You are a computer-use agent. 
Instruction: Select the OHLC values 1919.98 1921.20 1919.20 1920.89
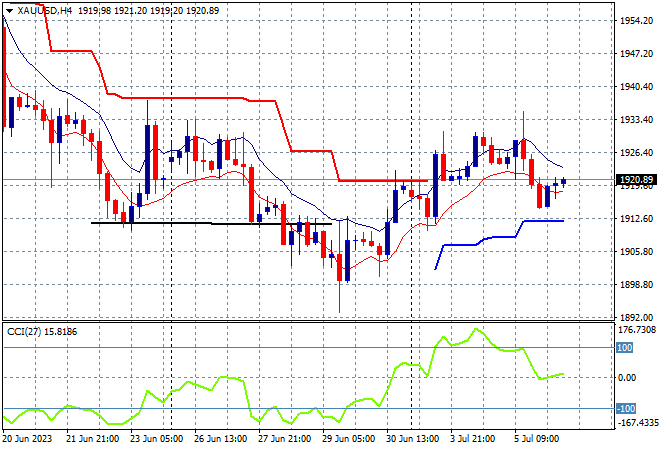tap(148, 11)
